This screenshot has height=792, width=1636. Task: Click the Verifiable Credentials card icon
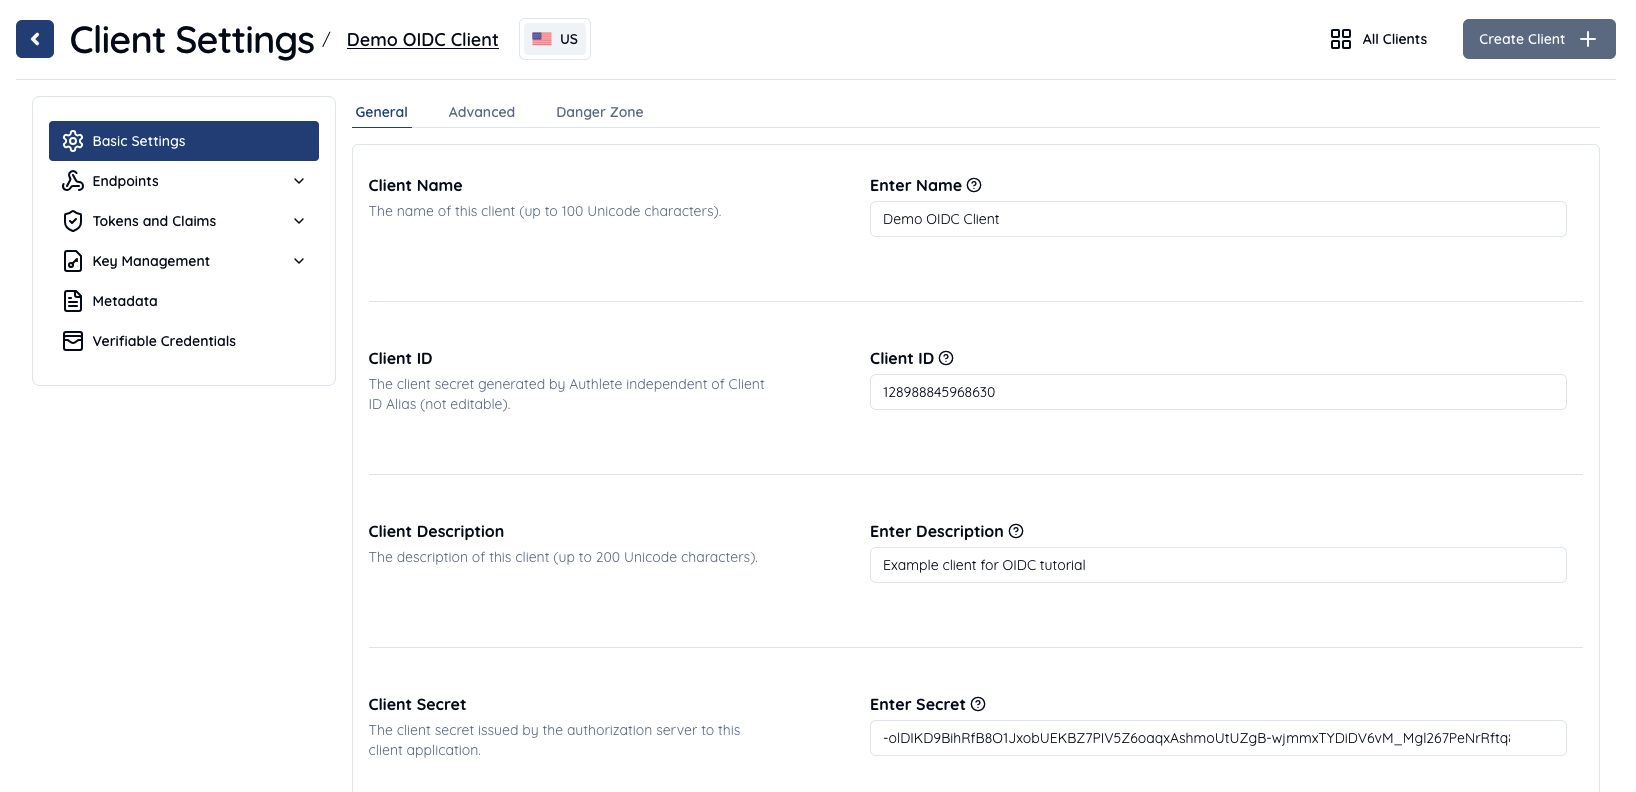point(73,341)
